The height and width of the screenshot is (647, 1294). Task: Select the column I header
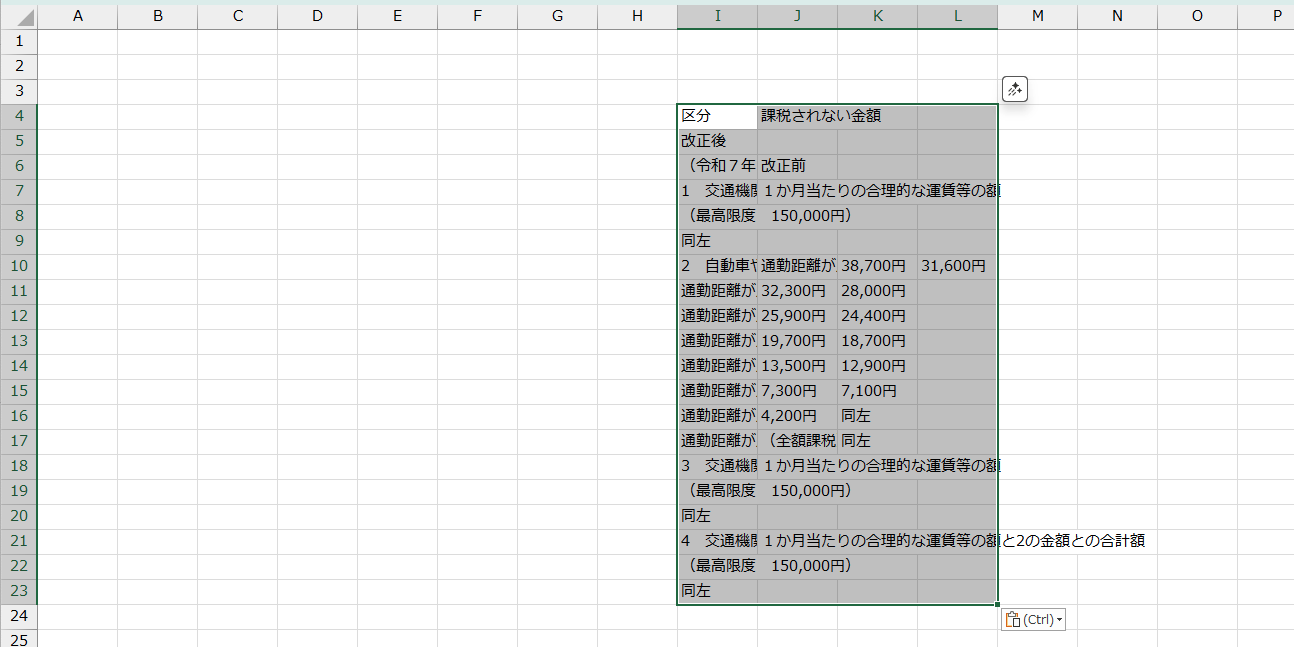pyautogui.click(x=717, y=17)
